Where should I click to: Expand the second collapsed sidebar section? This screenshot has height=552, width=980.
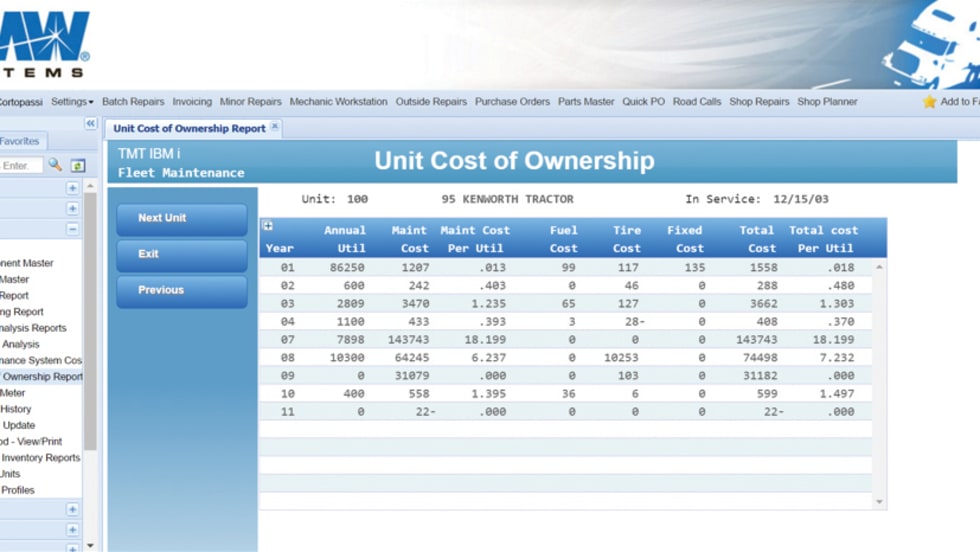click(72, 209)
